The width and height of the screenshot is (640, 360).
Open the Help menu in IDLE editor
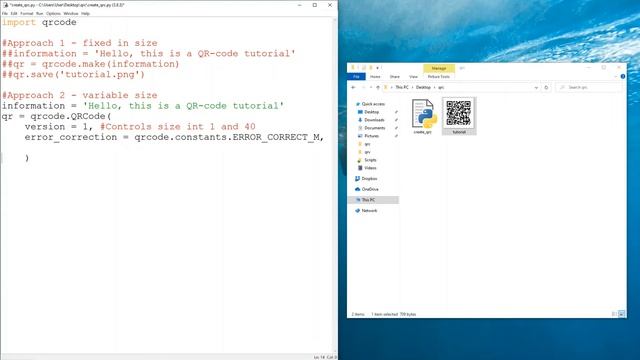pos(85,13)
